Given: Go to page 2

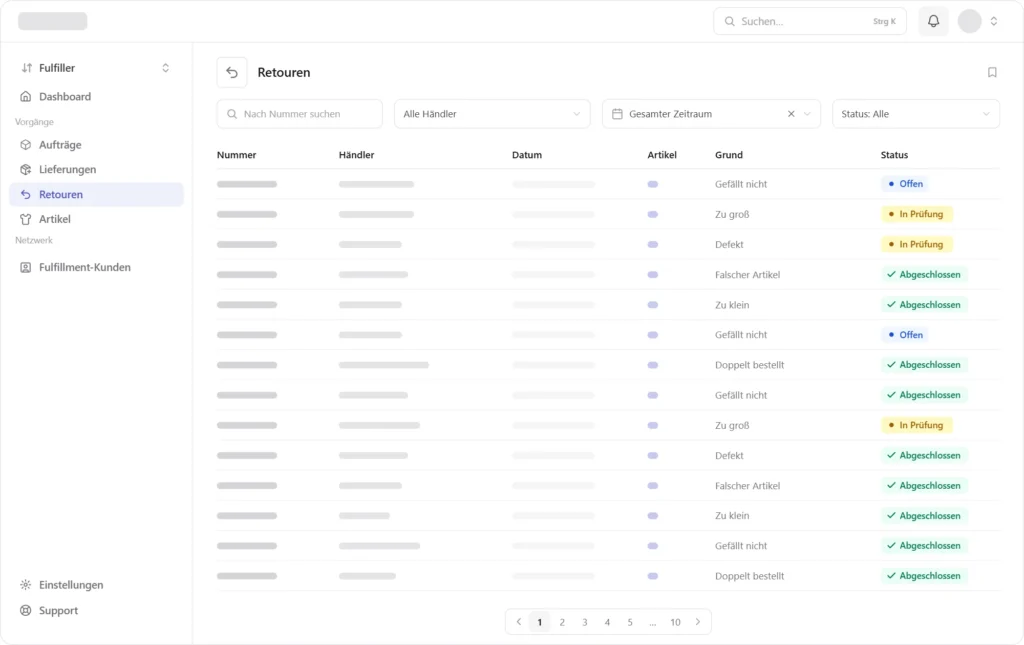Looking at the screenshot, I should click(x=562, y=622).
